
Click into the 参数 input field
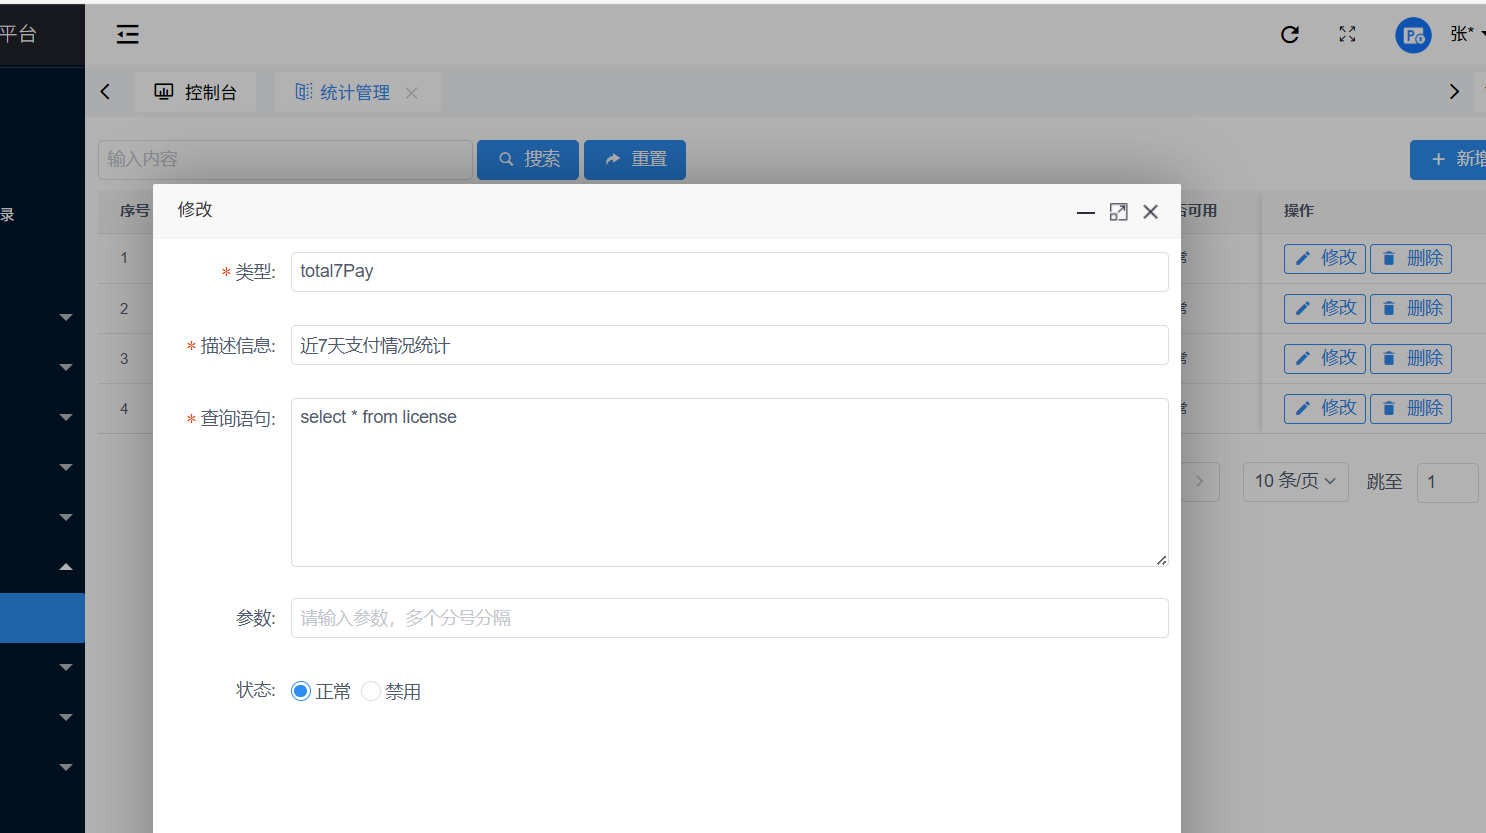click(x=729, y=618)
